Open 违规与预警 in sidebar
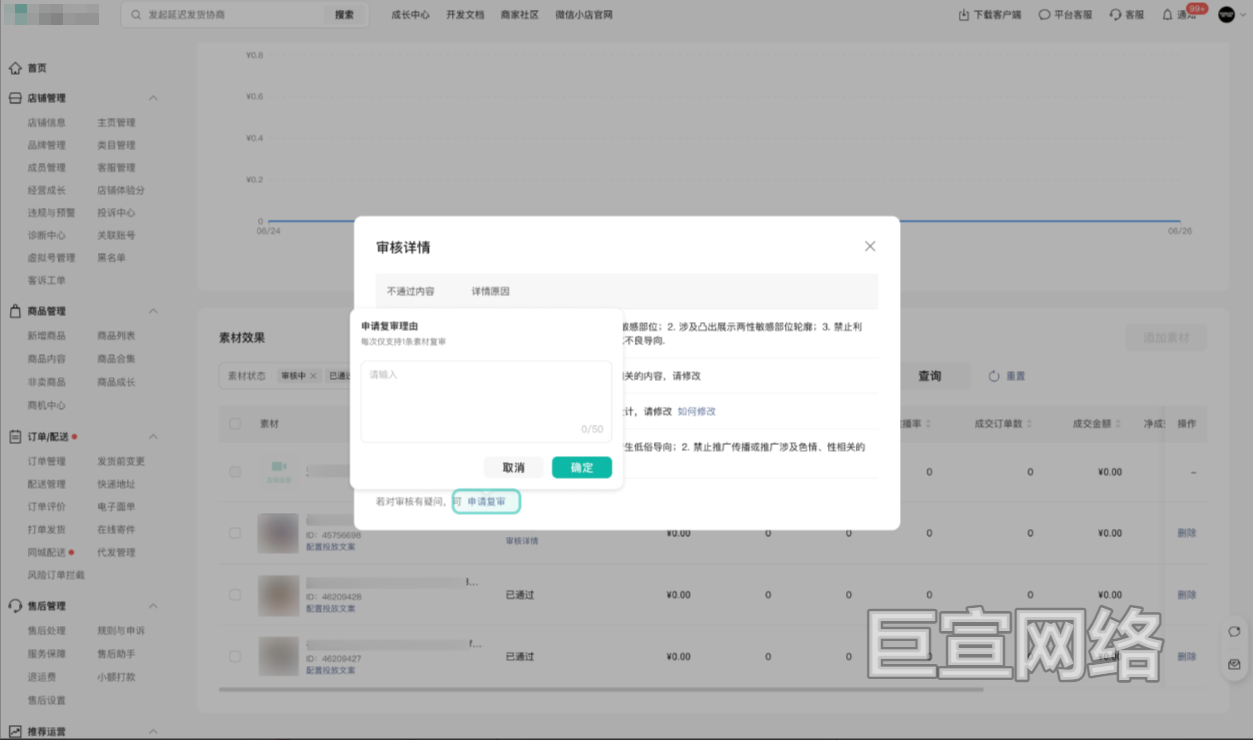 coord(51,213)
